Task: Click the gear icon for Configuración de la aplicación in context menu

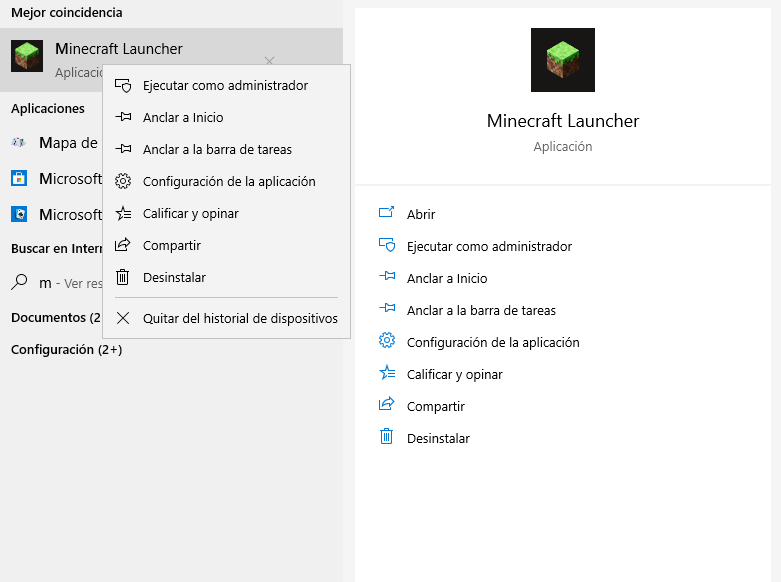Action: pos(123,181)
